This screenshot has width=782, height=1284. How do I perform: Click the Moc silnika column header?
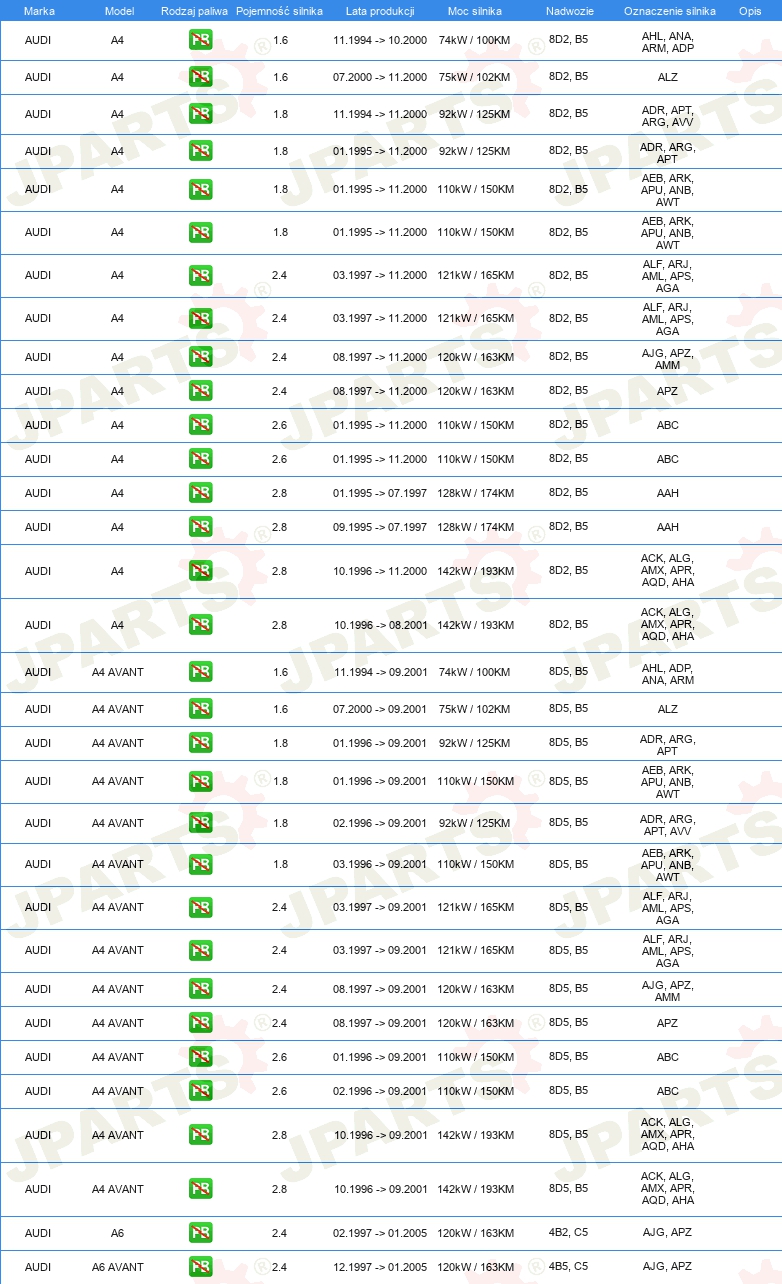coord(475,10)
